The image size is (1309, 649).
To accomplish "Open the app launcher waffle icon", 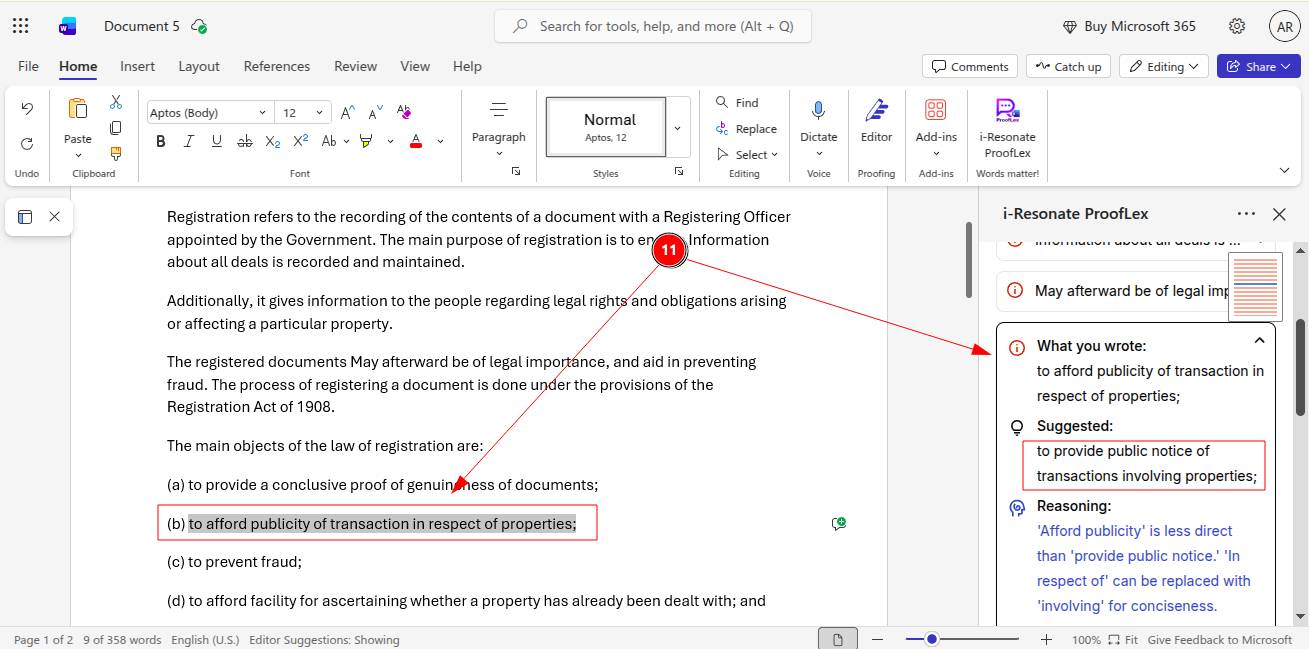I will [x=21, y=26].
